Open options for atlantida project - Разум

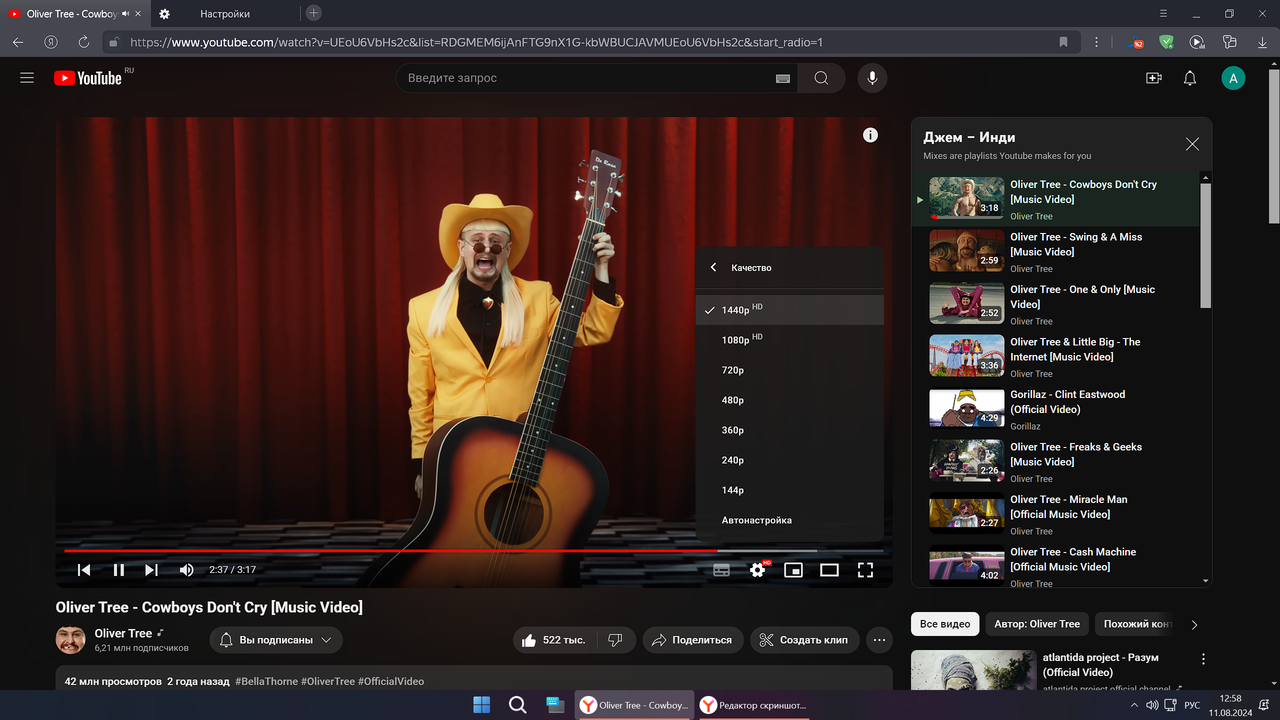[1203, 660]
